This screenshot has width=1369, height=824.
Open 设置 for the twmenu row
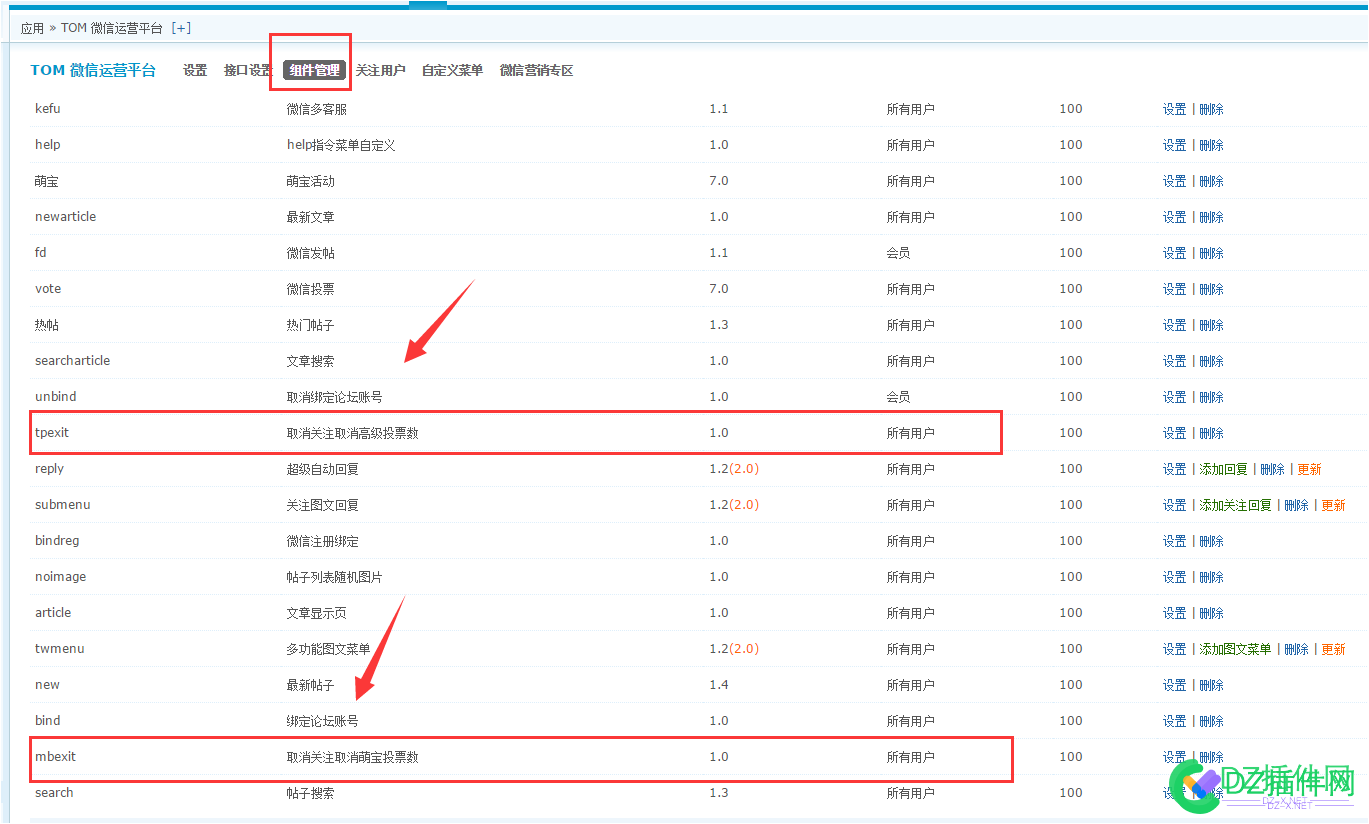1174,649
